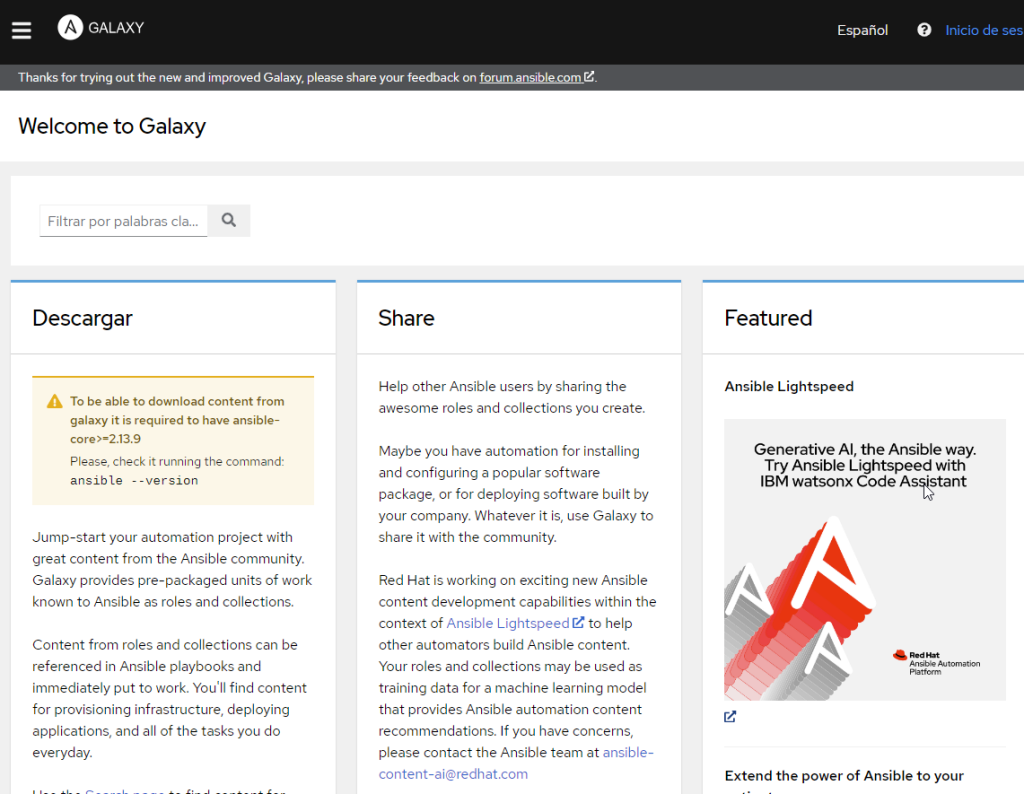This screenshot has width=1024, height=794.
Task: Open the help question mark icon
Action: [x=922, y=29]
